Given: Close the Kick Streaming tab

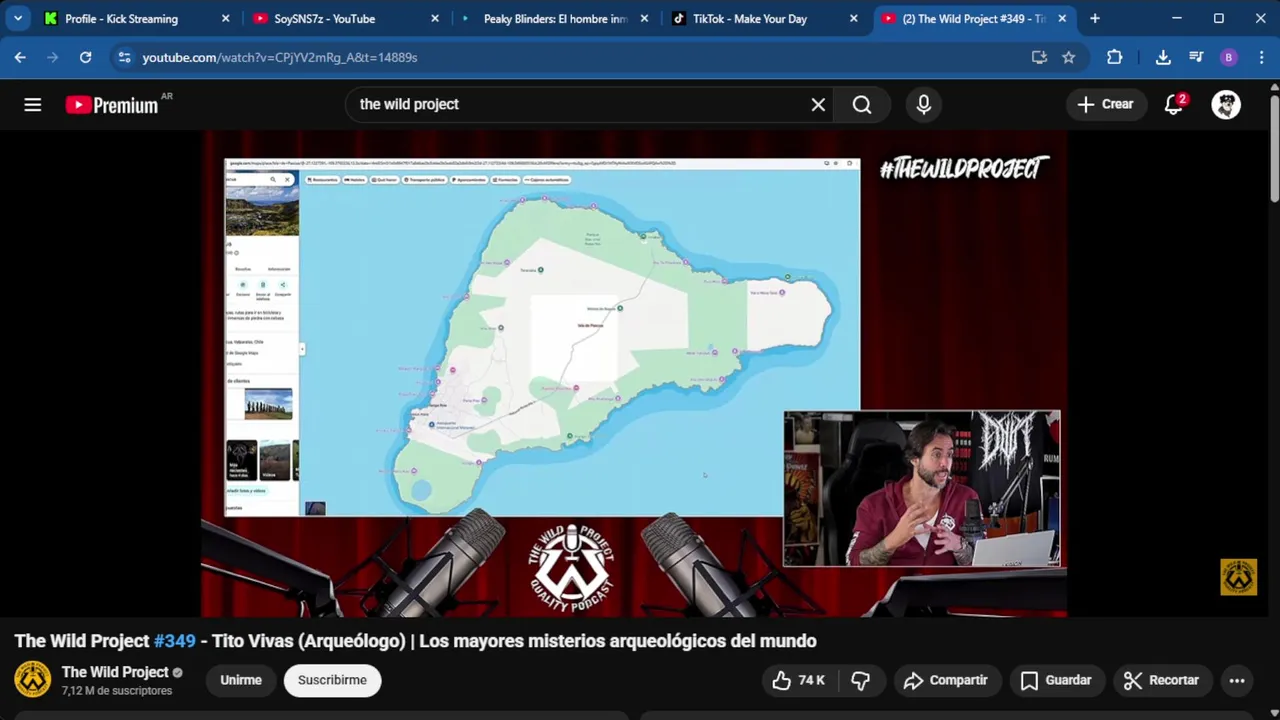Looking at the screenshot, I should 225,18.
